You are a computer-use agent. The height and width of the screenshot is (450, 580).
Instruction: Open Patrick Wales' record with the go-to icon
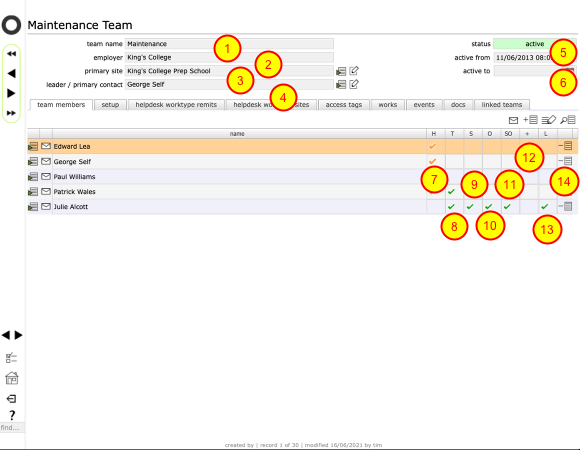(x=33, y=192)
